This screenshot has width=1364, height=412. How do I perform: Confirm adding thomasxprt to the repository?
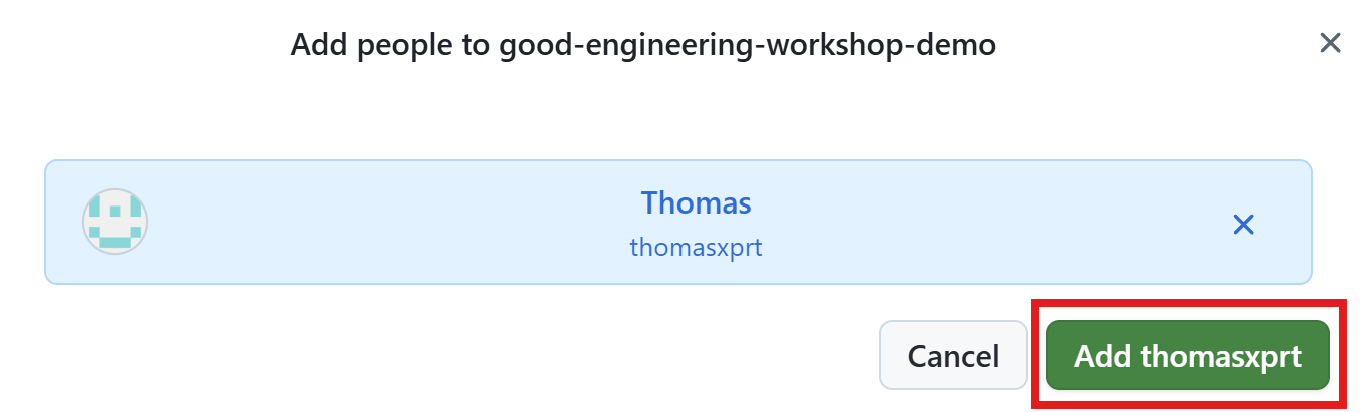coord(1187,356)
